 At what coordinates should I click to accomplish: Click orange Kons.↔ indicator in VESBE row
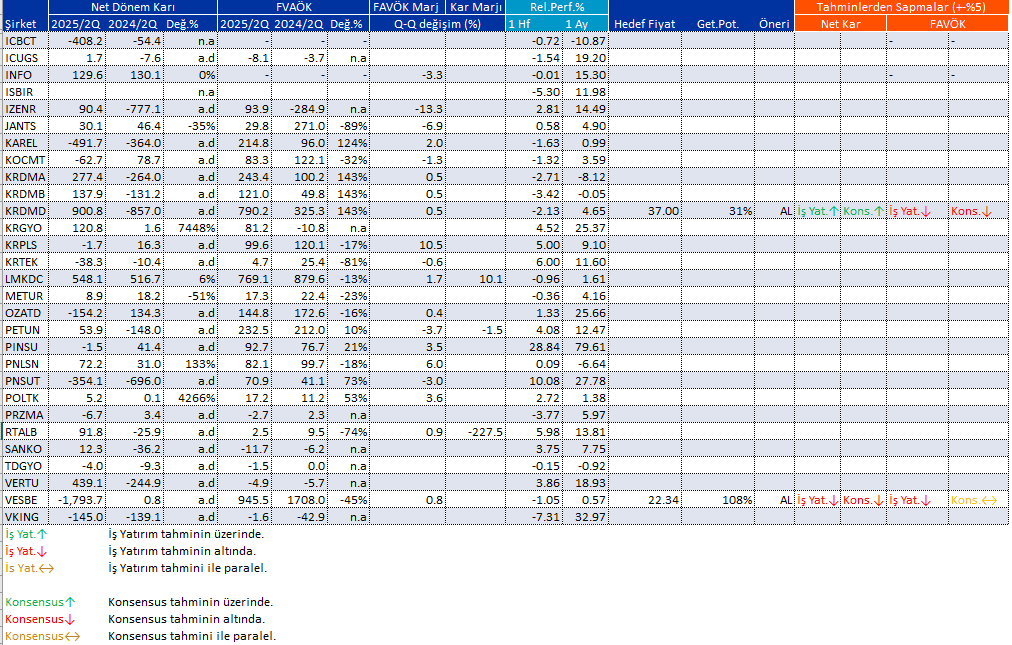click(x=969, y=500)
